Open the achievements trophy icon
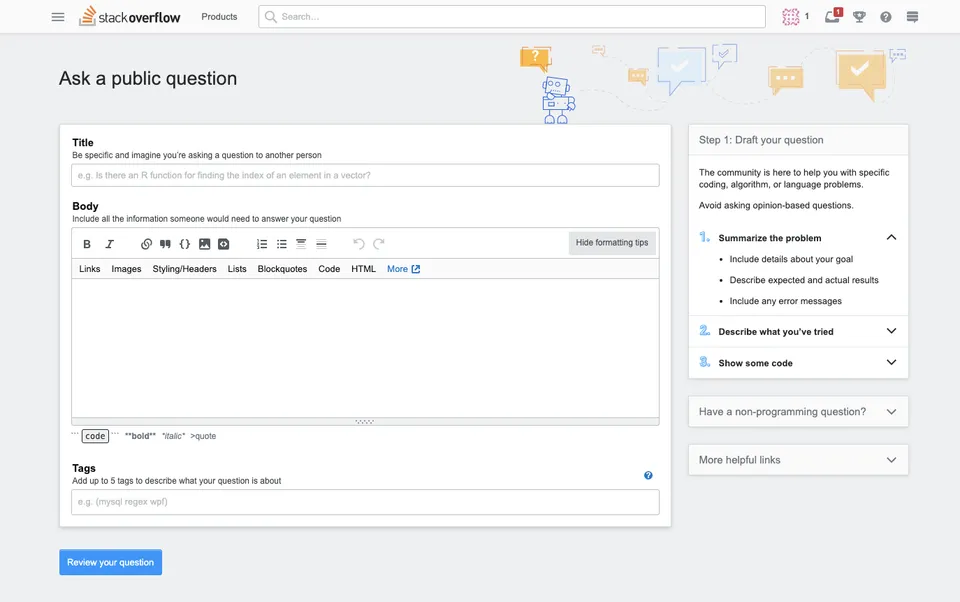 tap(859, 17)
